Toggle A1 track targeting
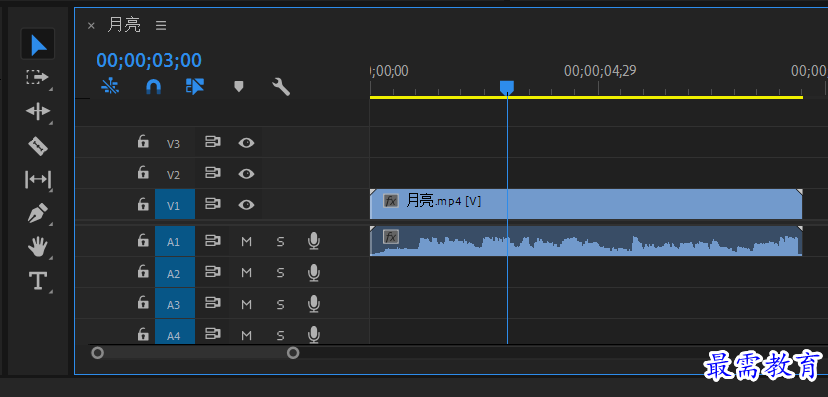 point(175,241)
